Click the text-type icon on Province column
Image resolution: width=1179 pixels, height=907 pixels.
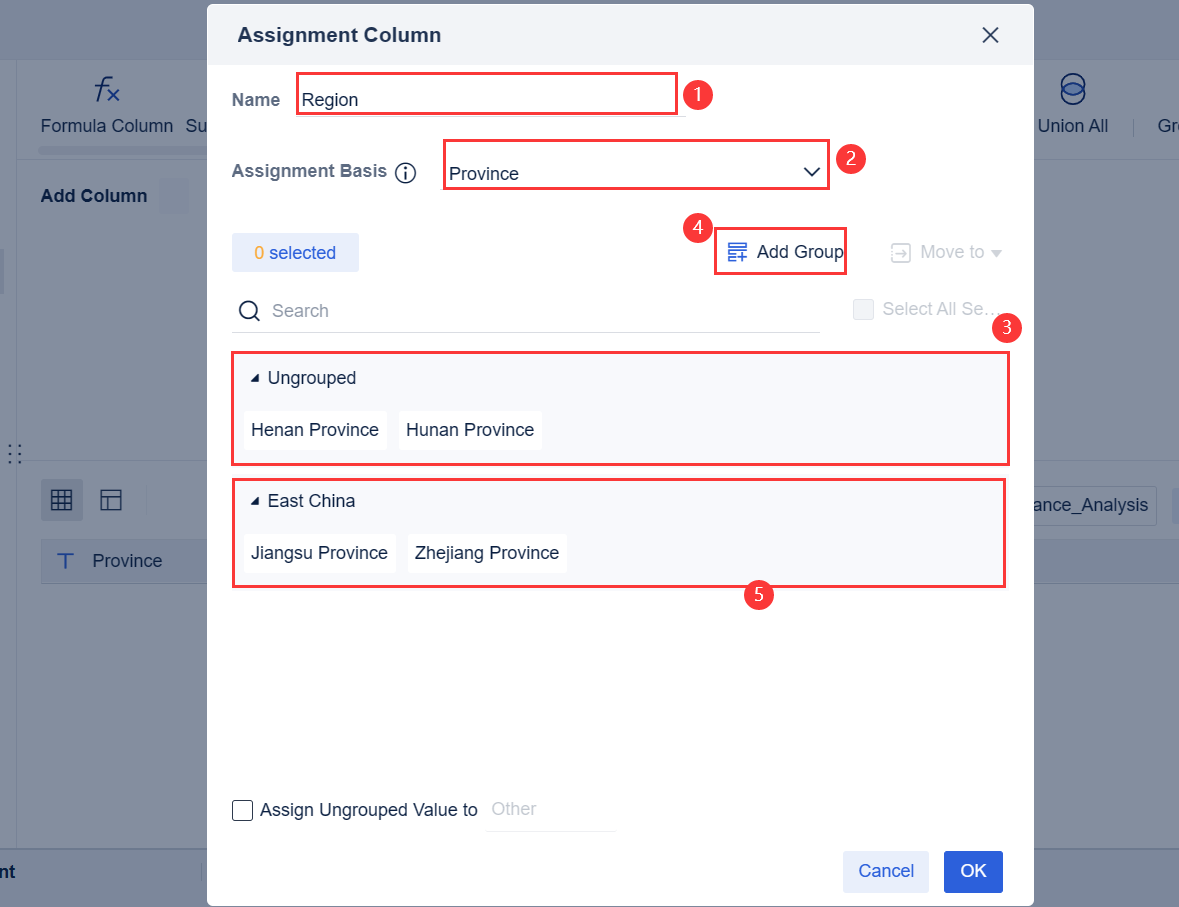[66, 561]
